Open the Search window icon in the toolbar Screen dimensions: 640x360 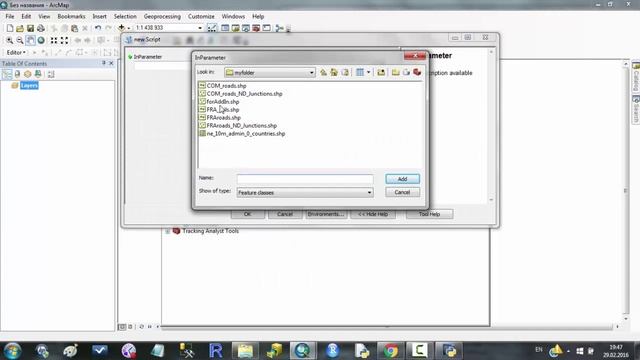(x=246, y=28)
